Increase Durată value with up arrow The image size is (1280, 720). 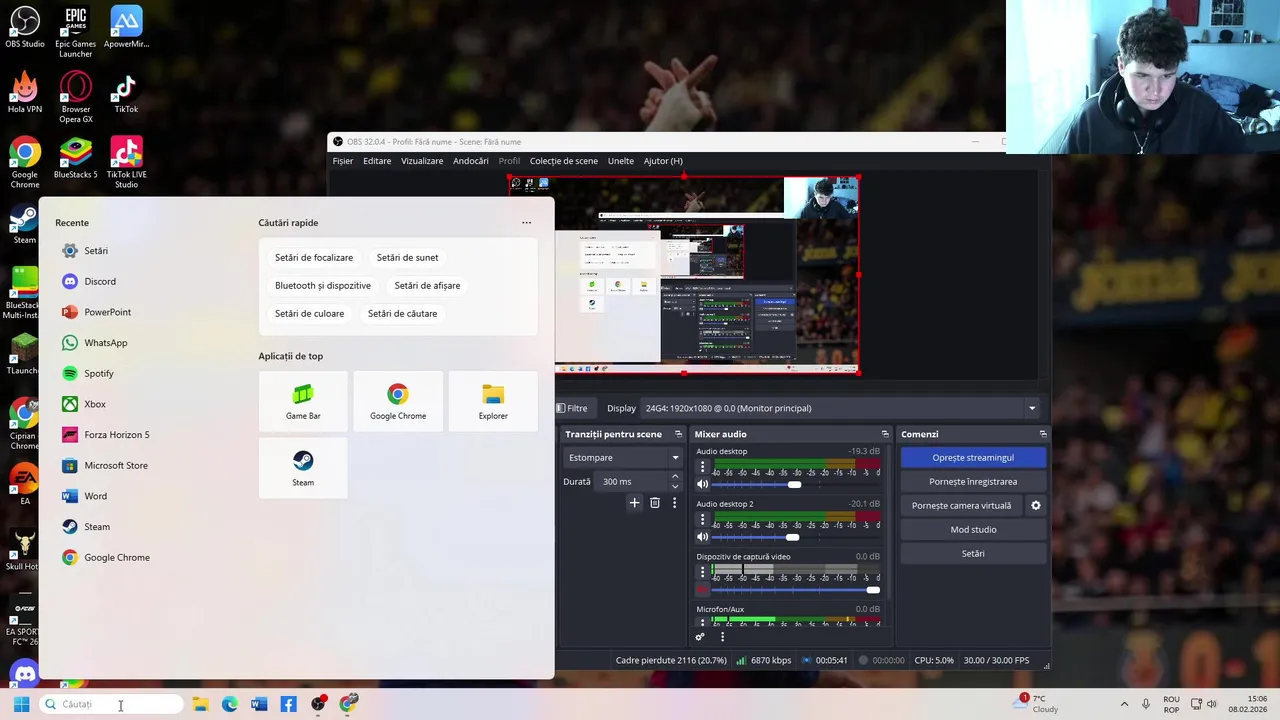(x=675, y=477)
